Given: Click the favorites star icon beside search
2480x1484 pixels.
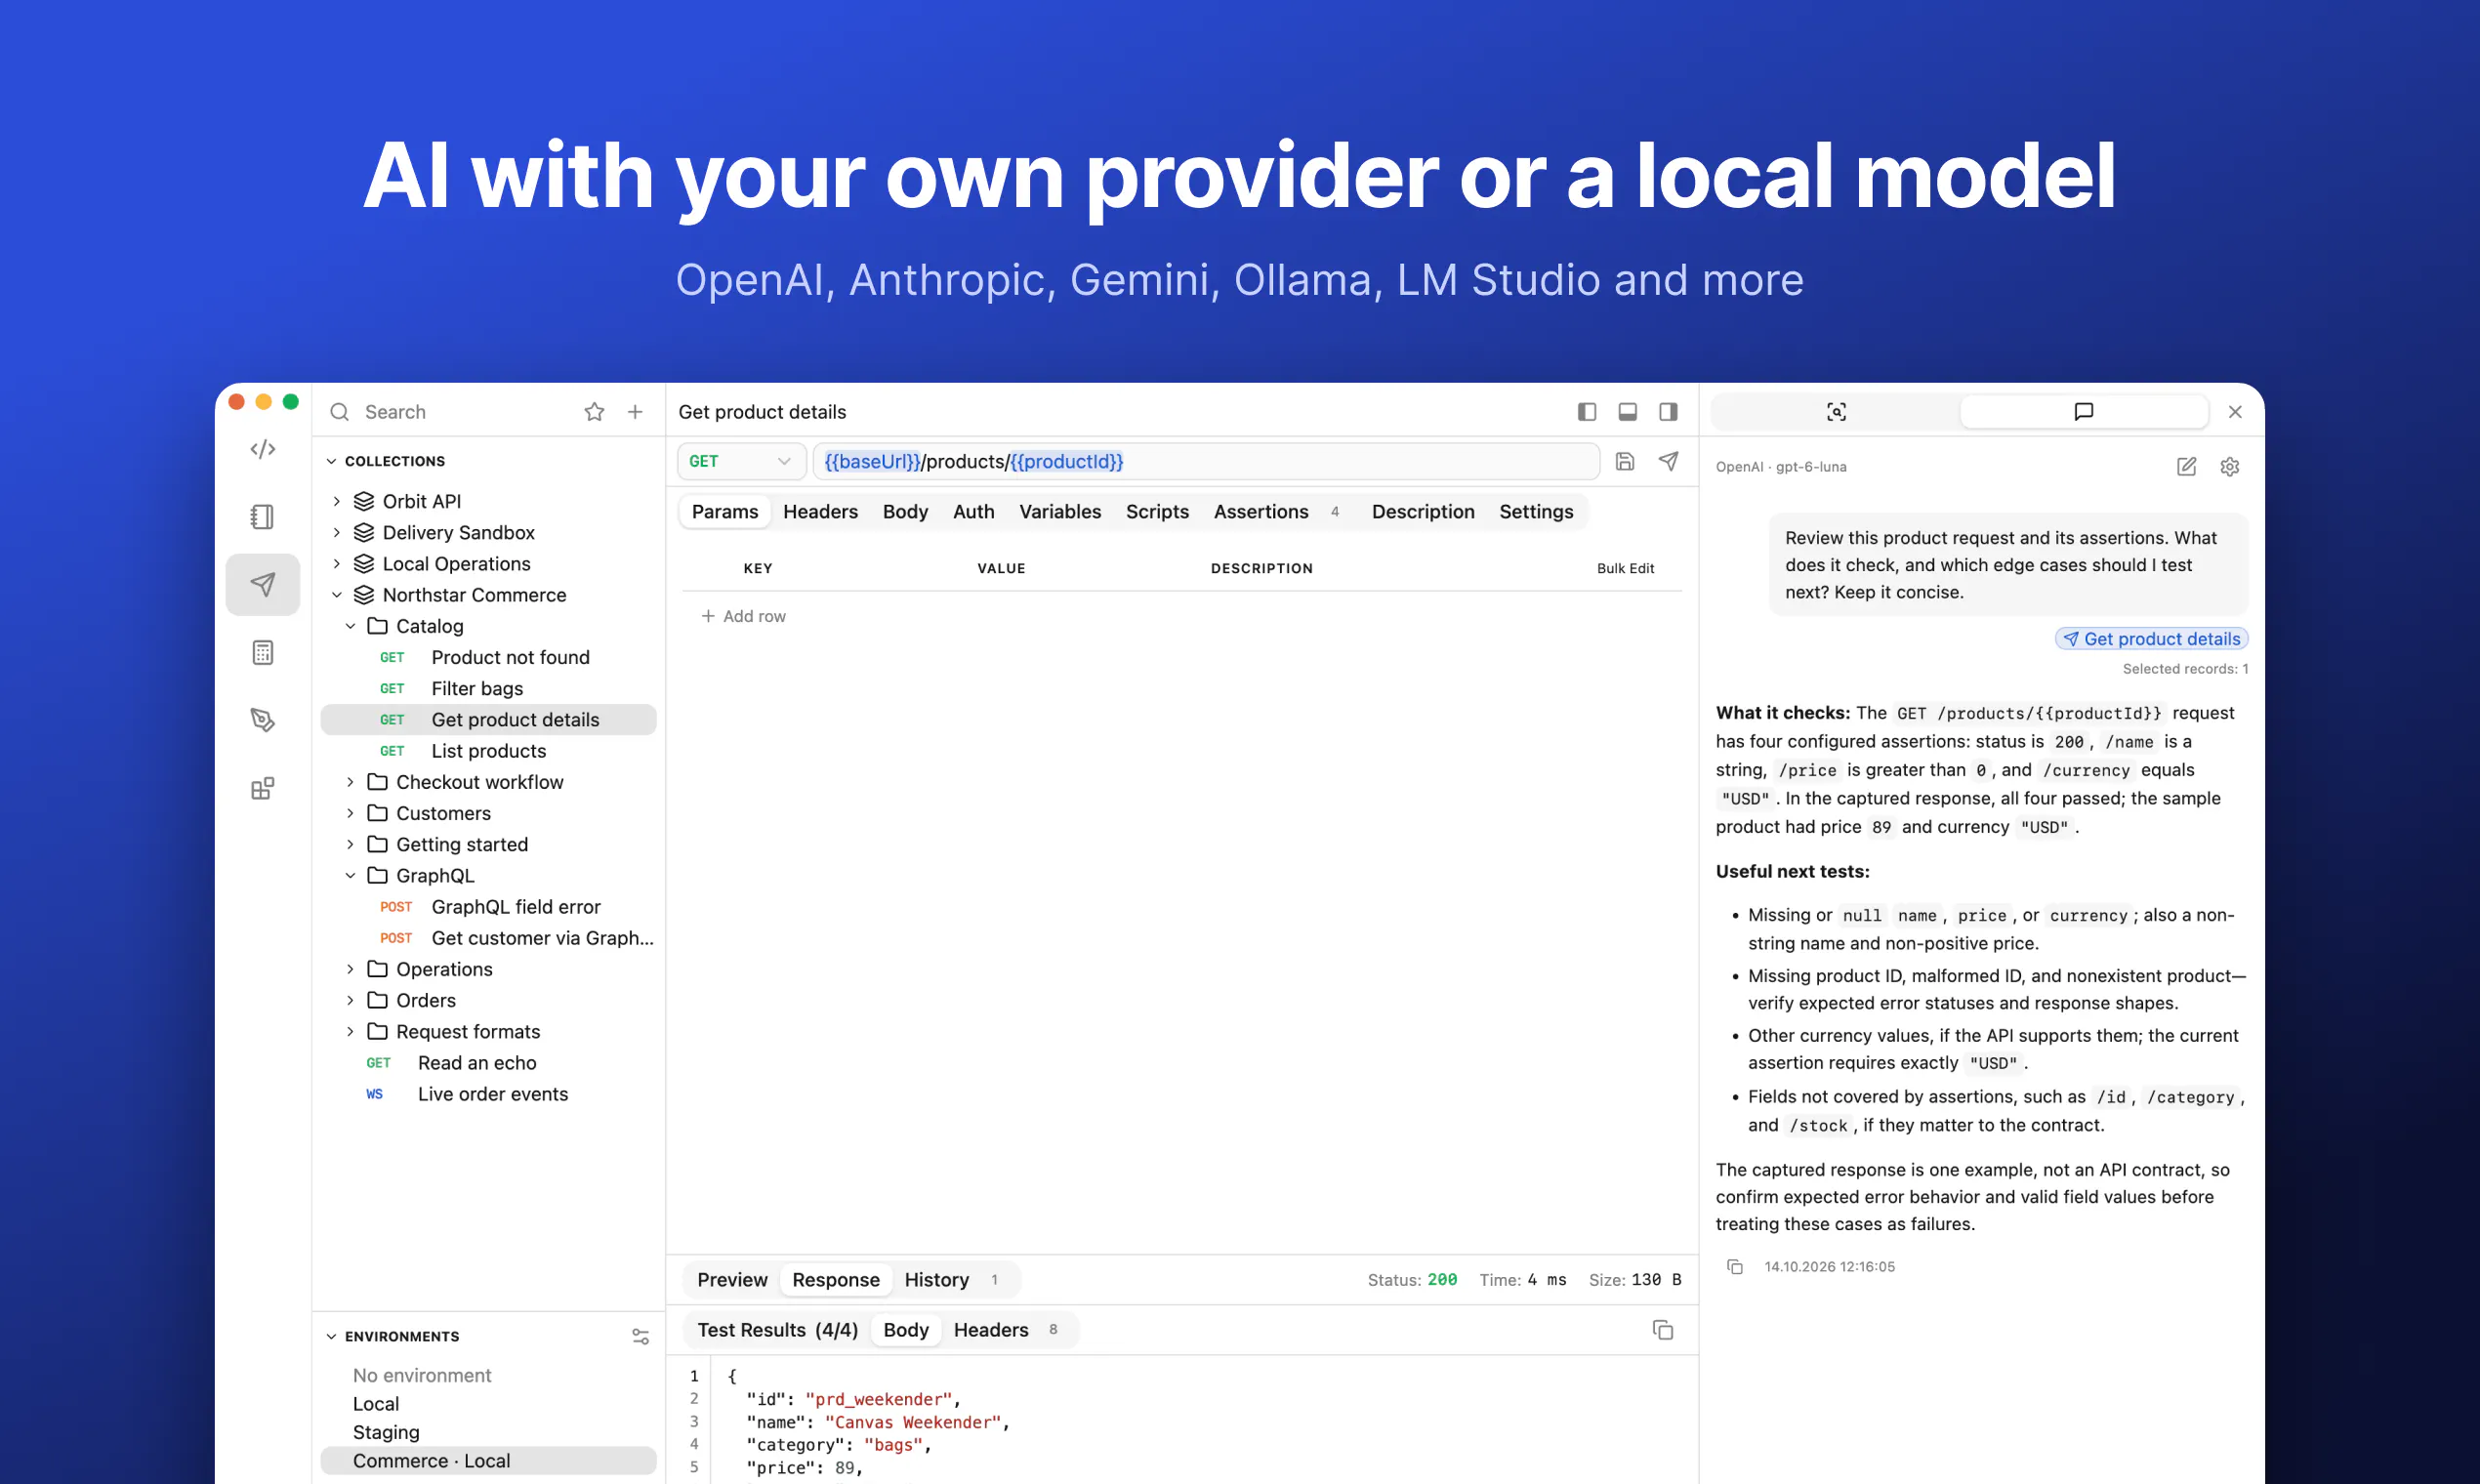Looking at the screenshot, I should [x=594, y=412].
